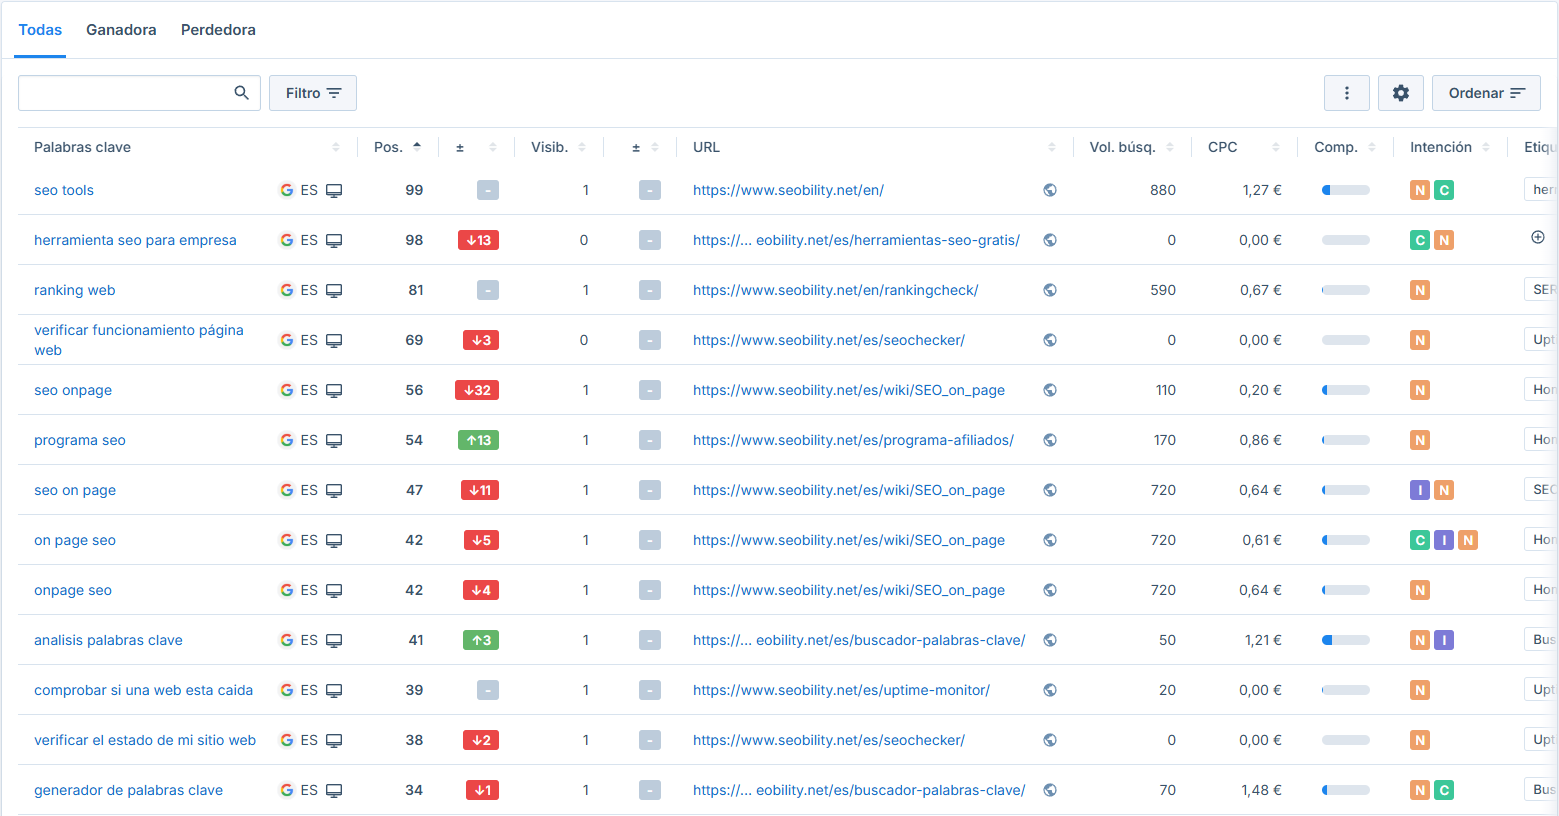Screen dimensions: 1559x816
Task: Open the uptime-monitor URL link
Action: tap(841, 690)
